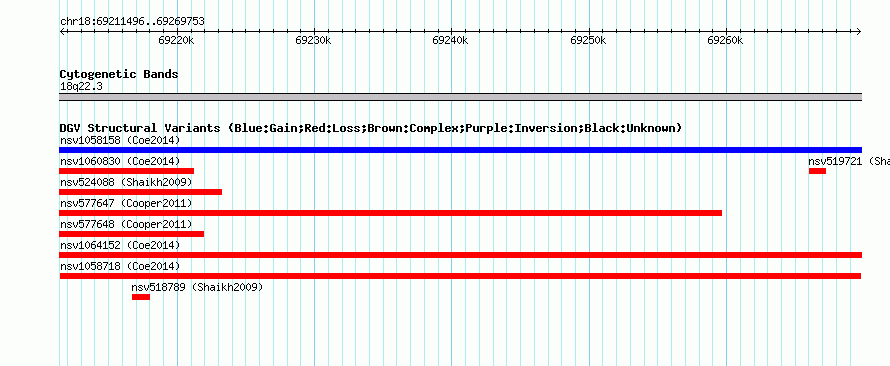The image size is (890, 366).
Task: Open the nsv1060830 (Coe2014) label
Action: [120, 161]
